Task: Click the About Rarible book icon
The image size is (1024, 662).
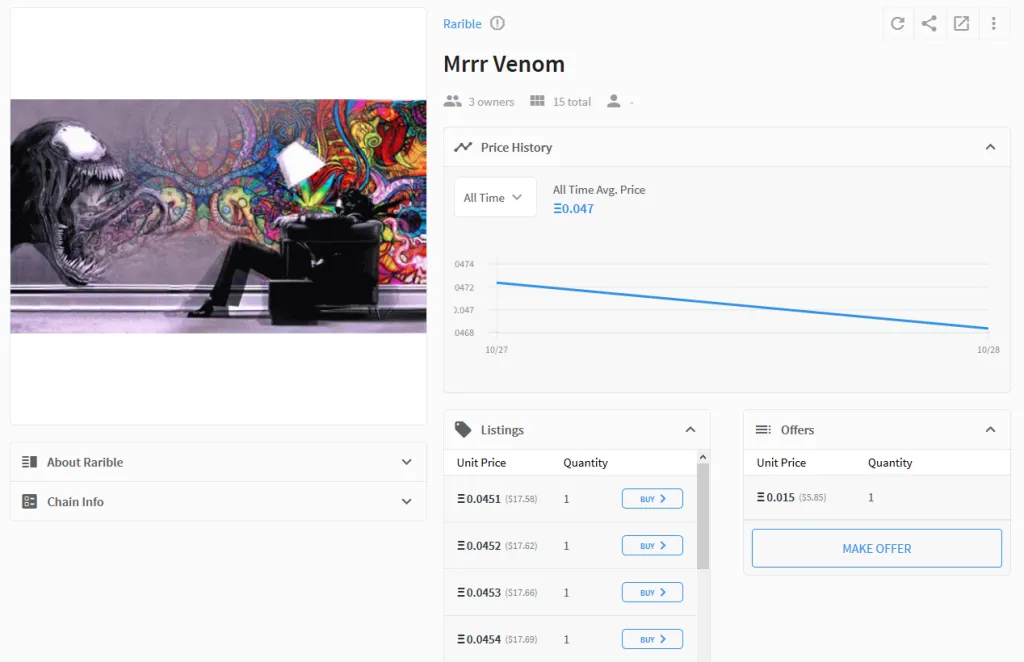Action: (29, 462)
